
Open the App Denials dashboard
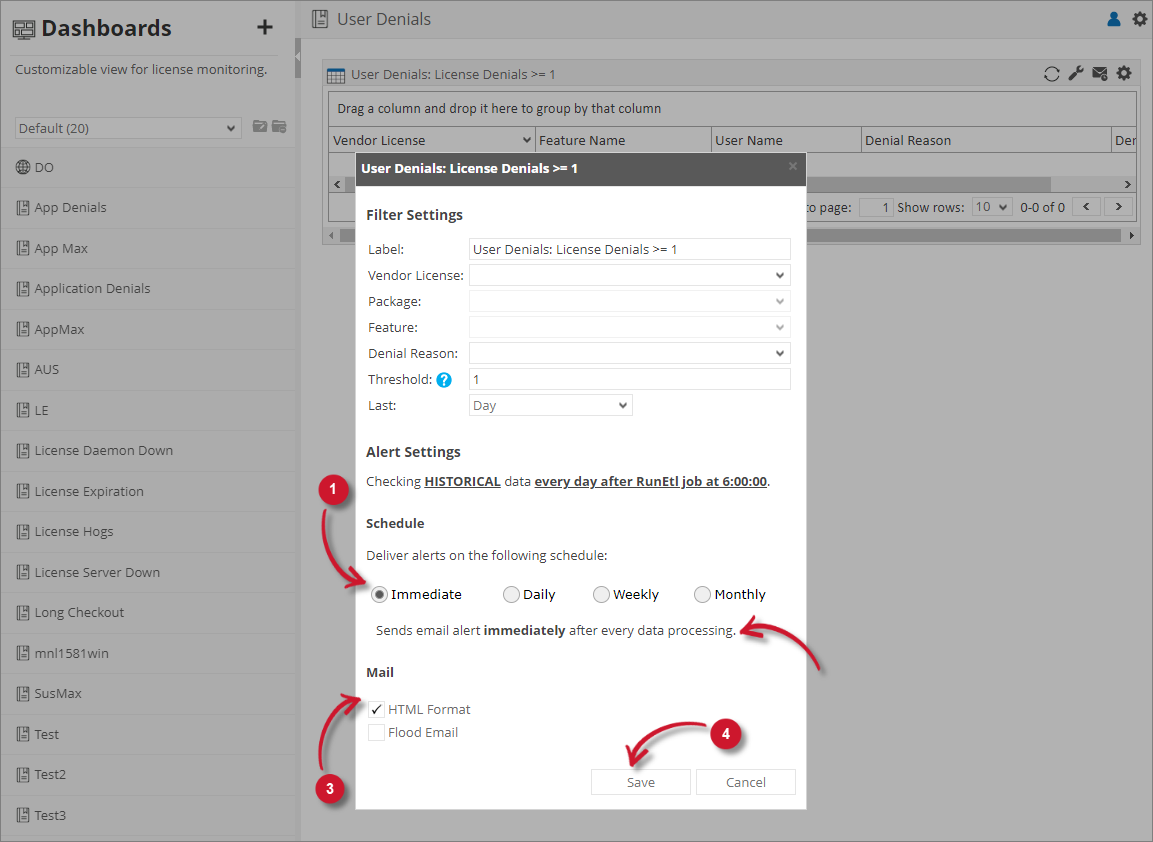[x=147, y=207]
